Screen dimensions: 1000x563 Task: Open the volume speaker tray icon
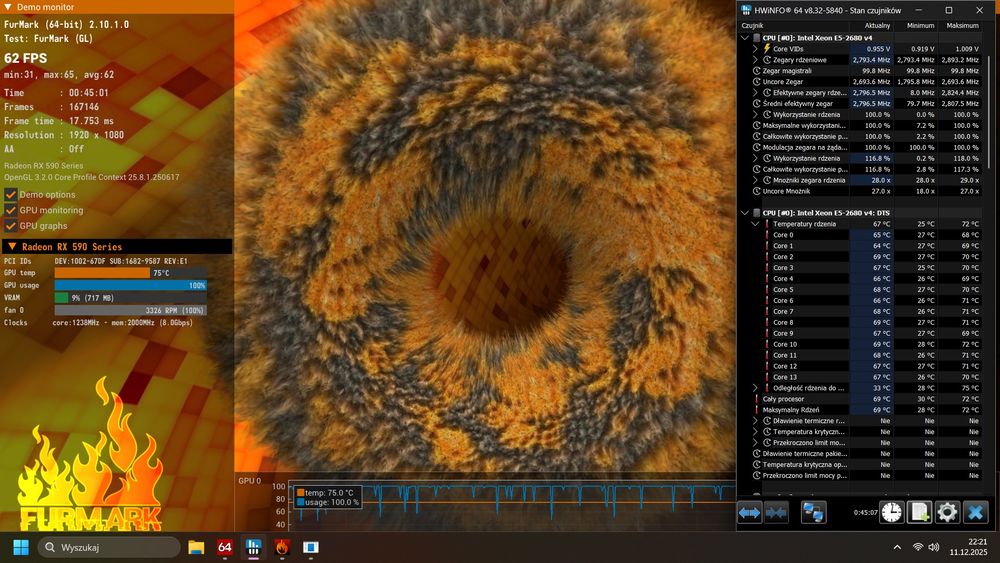tap(934, 547)
